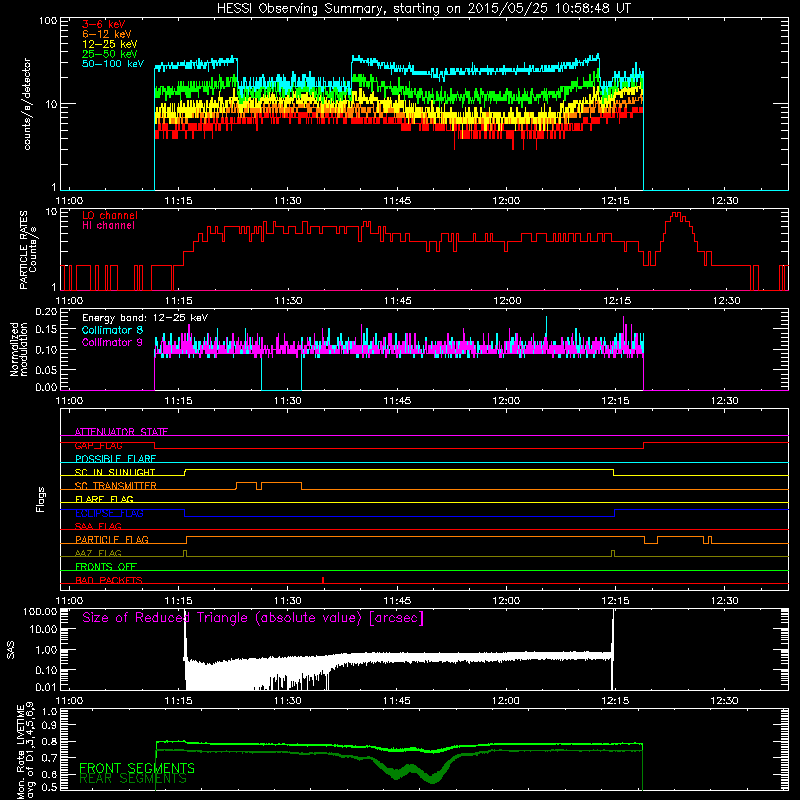Select the 50-100 keV legend label
This screenshot has width=800, height=800.
113,64
